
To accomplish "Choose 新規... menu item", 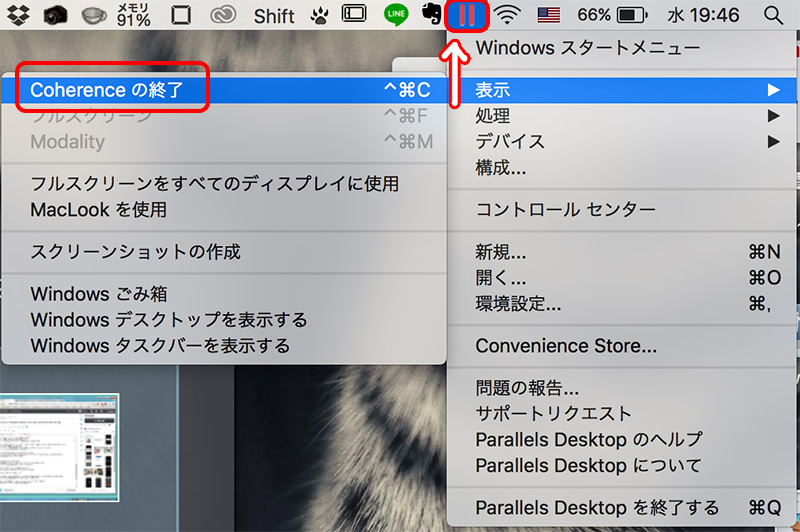I will coord(622,252).
